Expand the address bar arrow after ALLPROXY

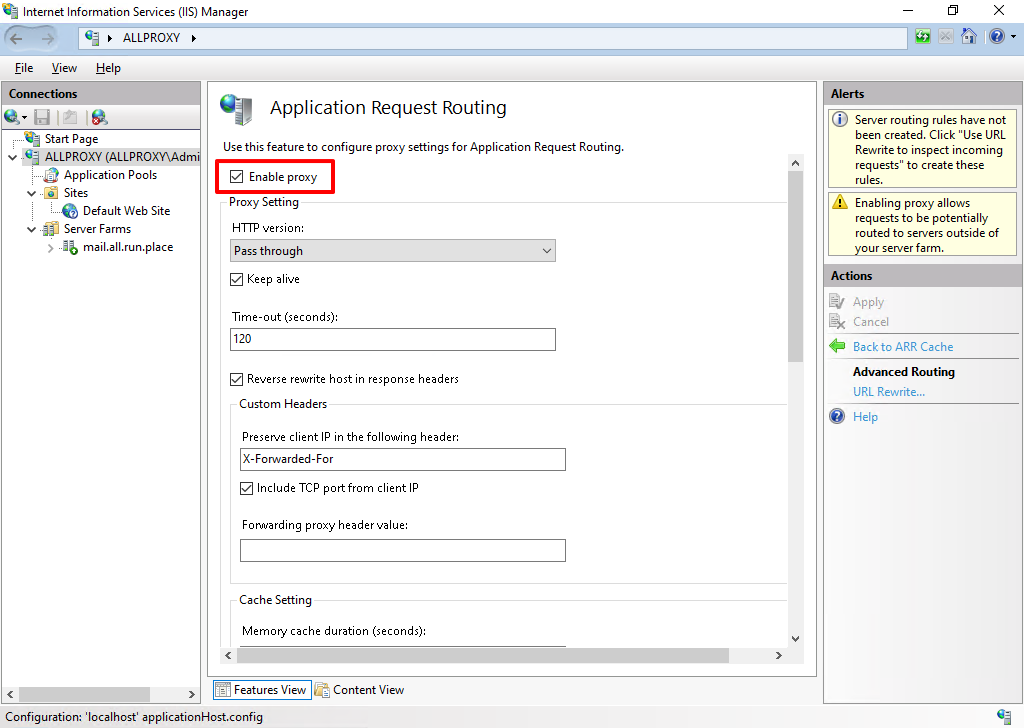pyautogui.click(x=193, y=39)
